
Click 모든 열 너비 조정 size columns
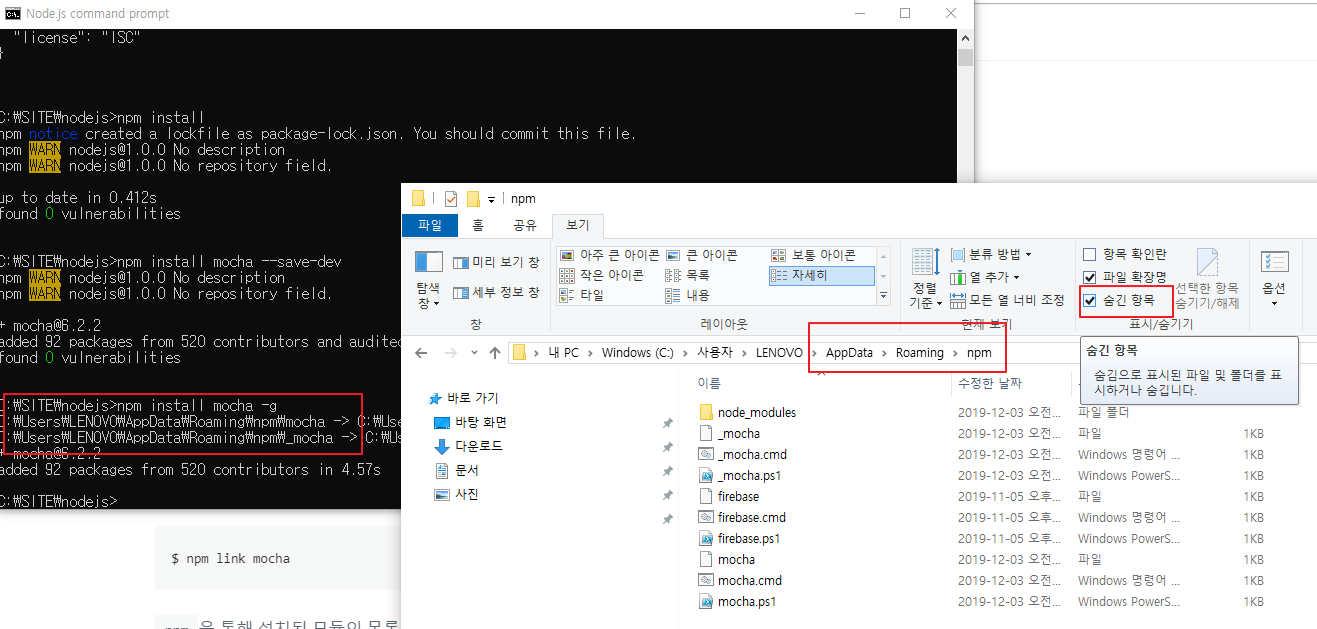[1007, 300]
